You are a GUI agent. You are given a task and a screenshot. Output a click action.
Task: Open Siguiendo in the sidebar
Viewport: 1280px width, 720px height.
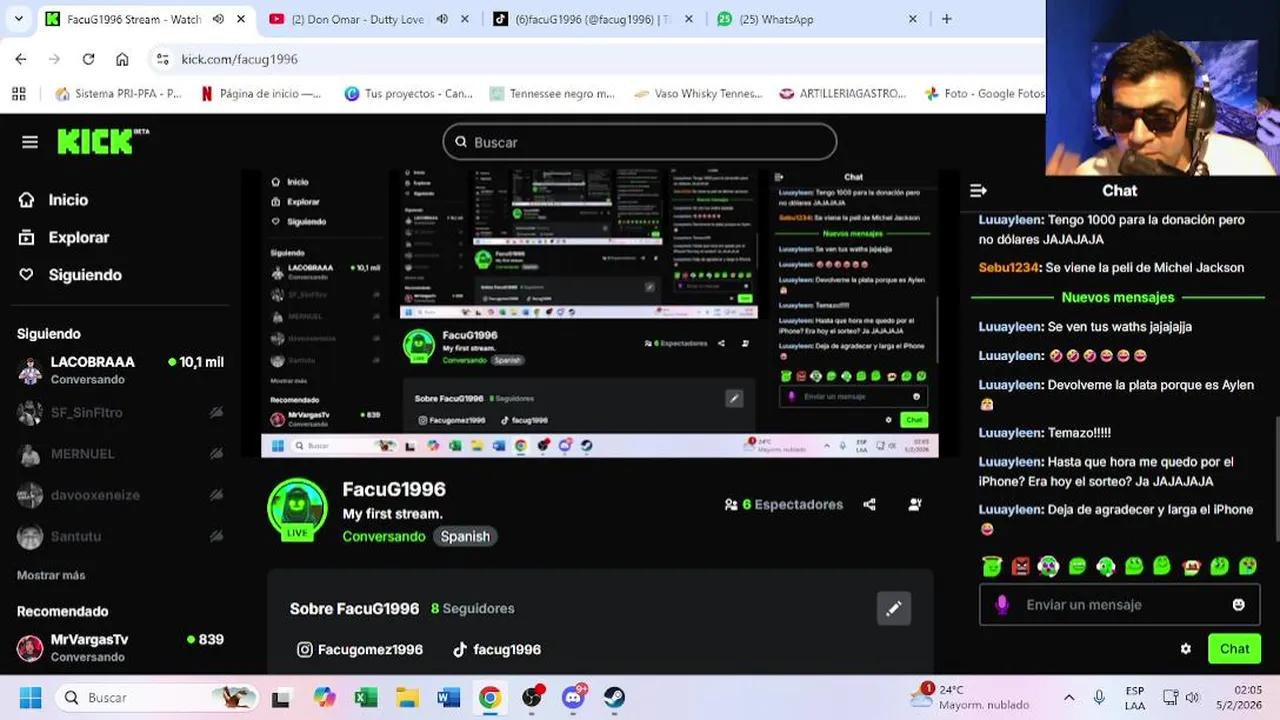[x=70, y=275]
